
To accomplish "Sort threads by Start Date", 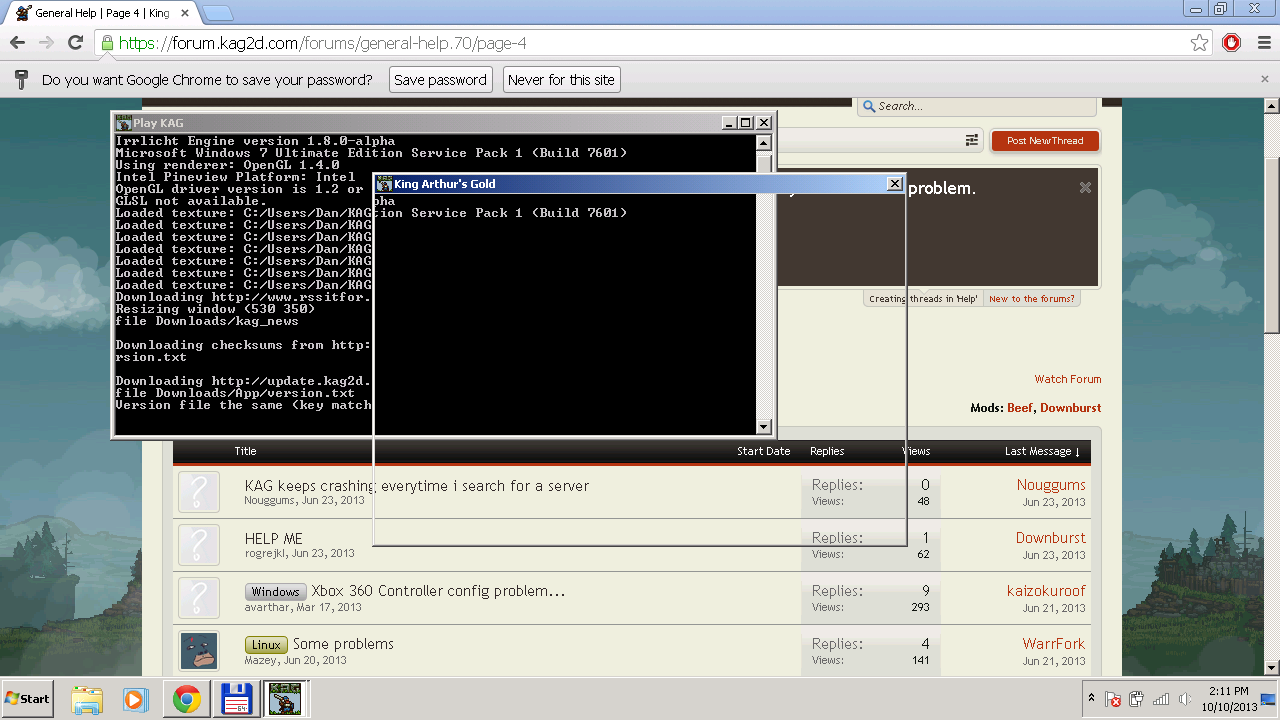I will (763, 451).
